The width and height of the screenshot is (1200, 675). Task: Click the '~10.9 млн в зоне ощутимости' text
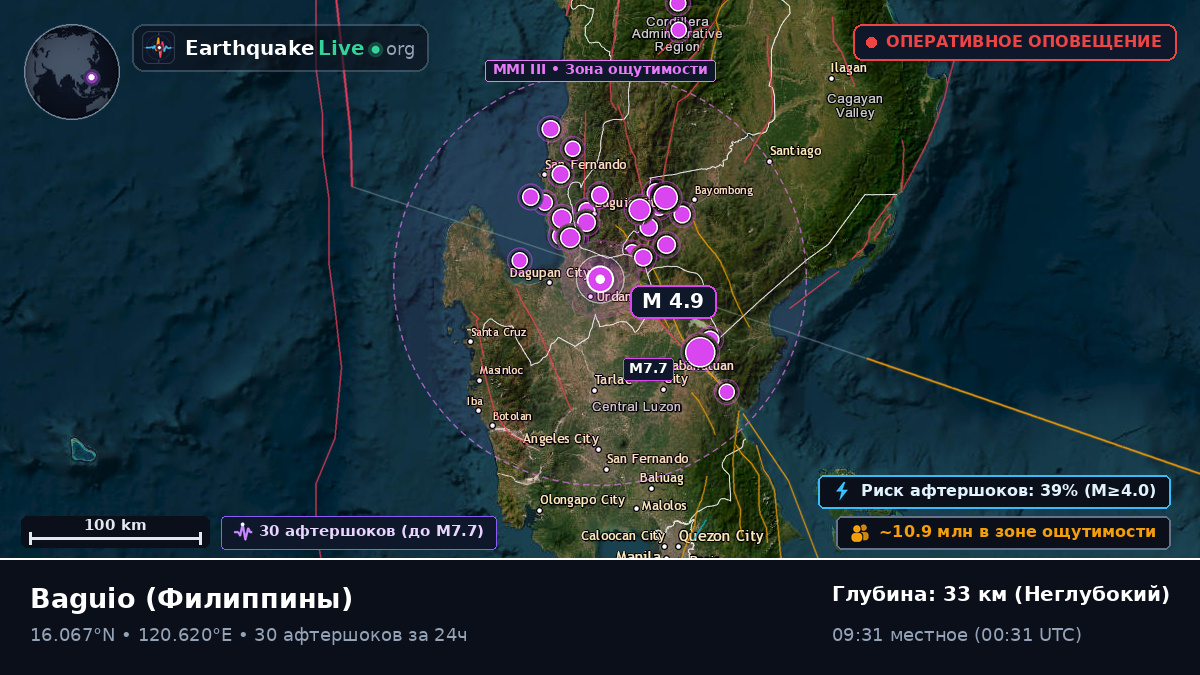pos(1018,533)
